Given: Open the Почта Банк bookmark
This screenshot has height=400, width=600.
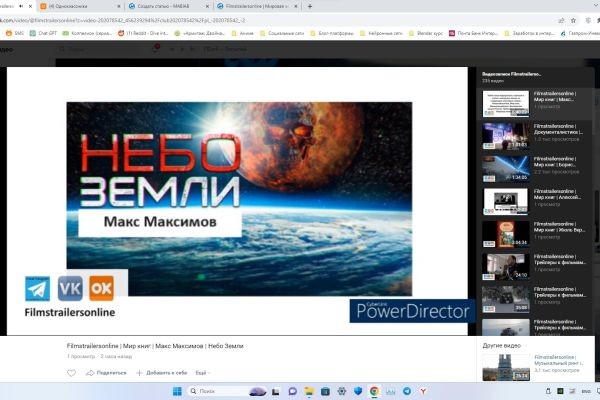Looking at the screenshot, I should pos(473,33).
